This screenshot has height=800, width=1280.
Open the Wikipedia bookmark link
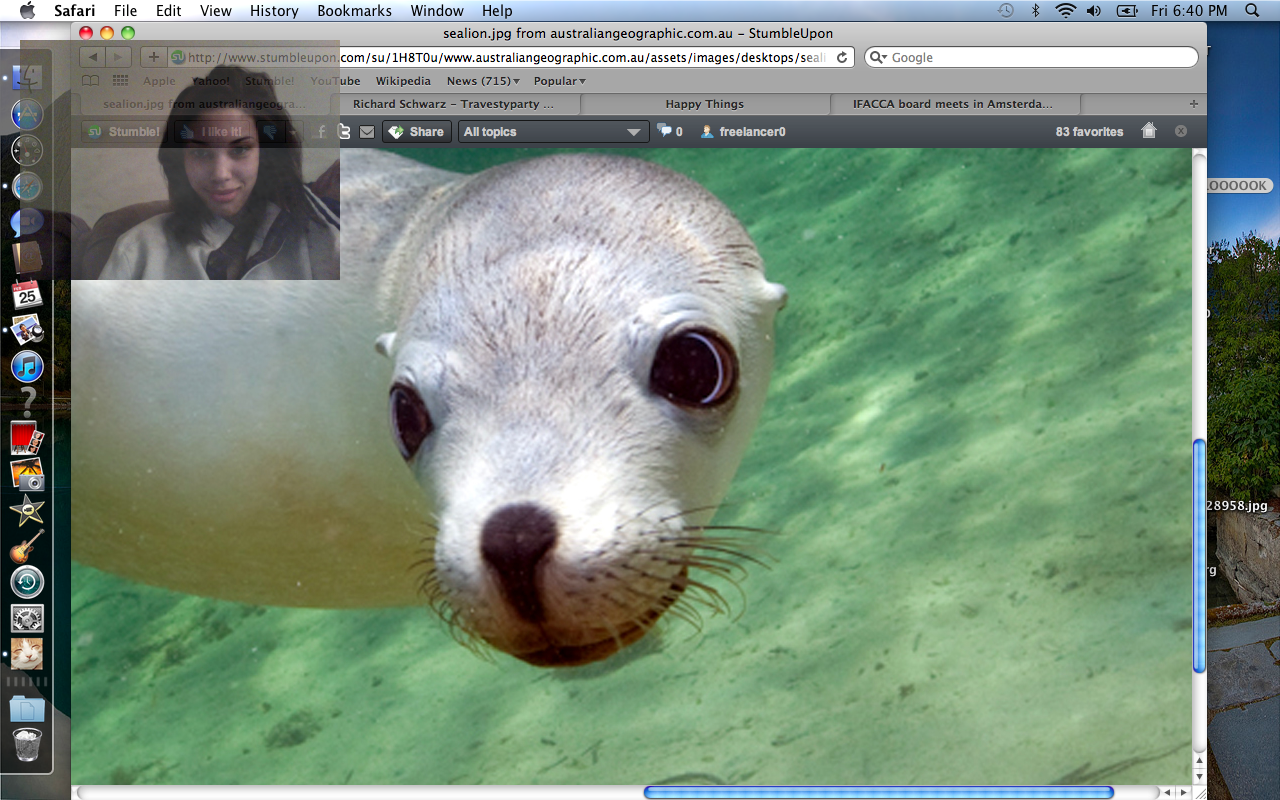point(403,81)
